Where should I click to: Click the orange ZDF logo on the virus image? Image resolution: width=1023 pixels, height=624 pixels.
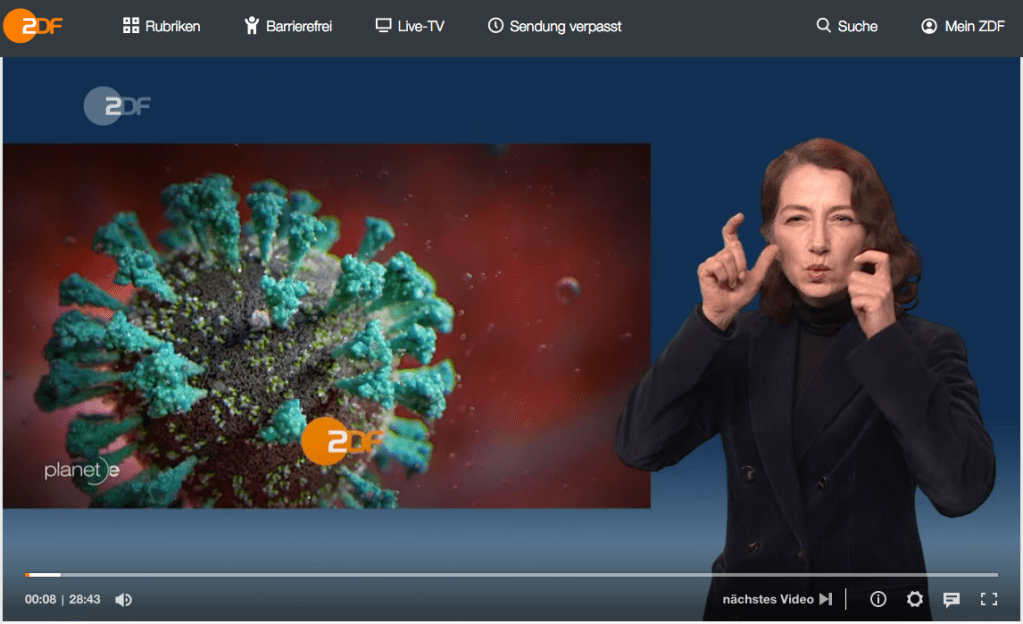[x=337, y=441]
